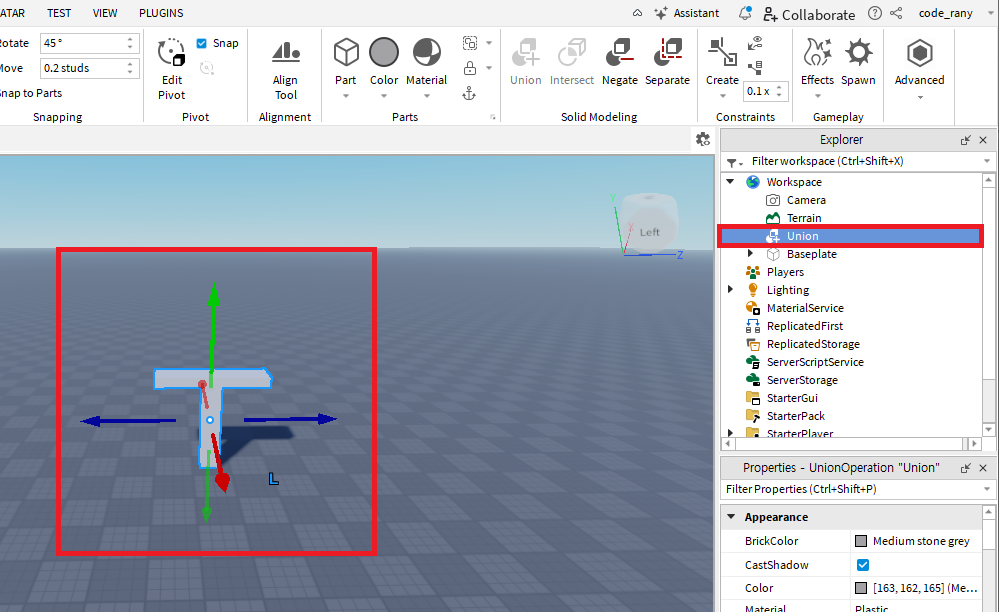Image resolution: width=999 pixels, height=612 pixels.
Task: Open the Effects dropdown arrow
Action: (x=818, y=96)
